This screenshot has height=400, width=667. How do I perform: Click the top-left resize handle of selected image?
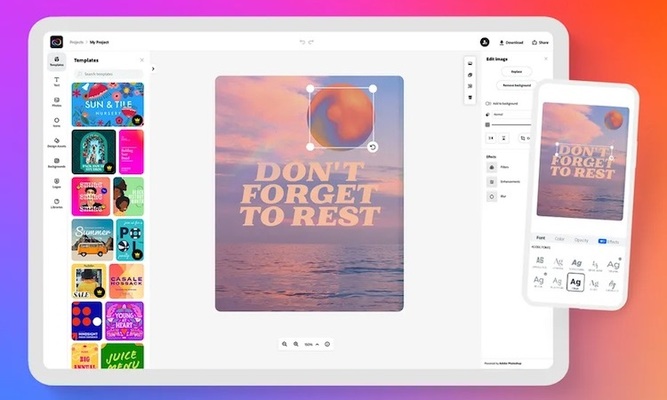click(x=311, y=89)
